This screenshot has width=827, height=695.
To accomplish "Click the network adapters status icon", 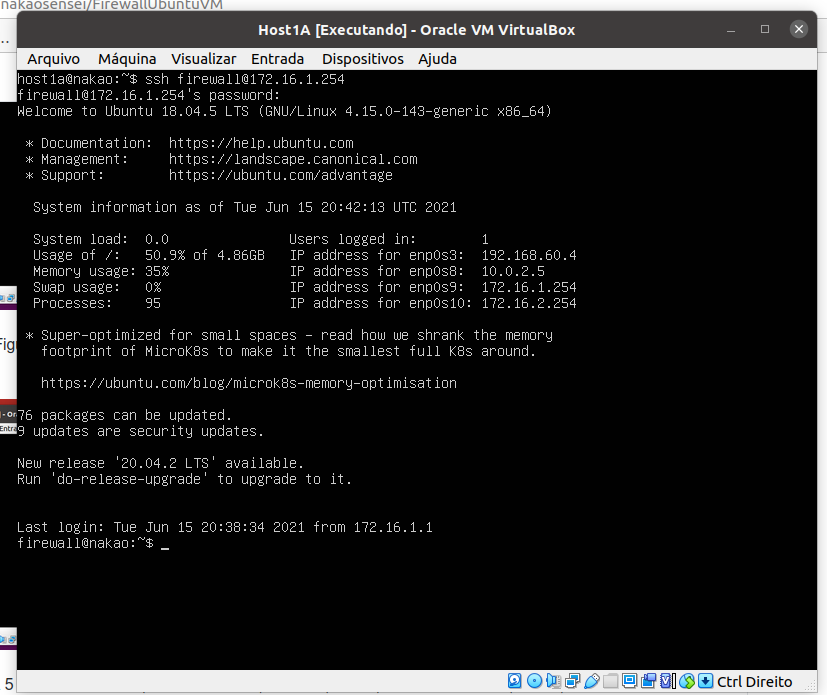I will (572, 681).
